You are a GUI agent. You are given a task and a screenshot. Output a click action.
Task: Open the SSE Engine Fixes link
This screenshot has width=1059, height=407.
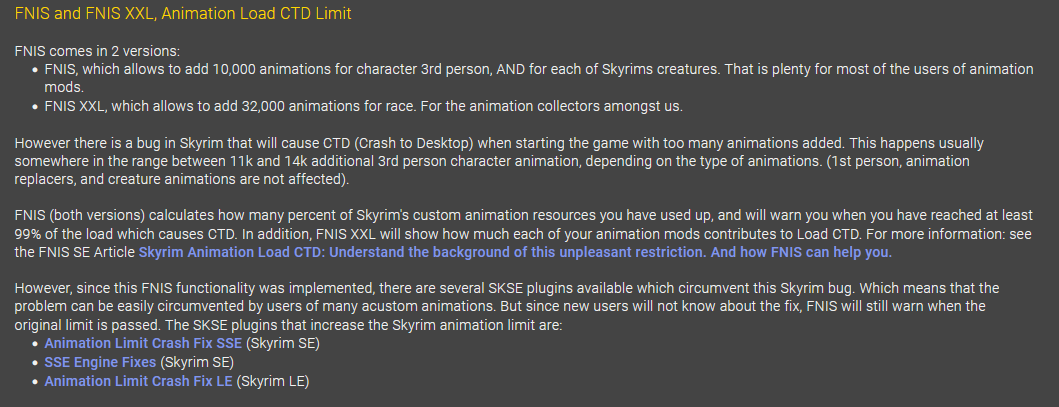100,362
